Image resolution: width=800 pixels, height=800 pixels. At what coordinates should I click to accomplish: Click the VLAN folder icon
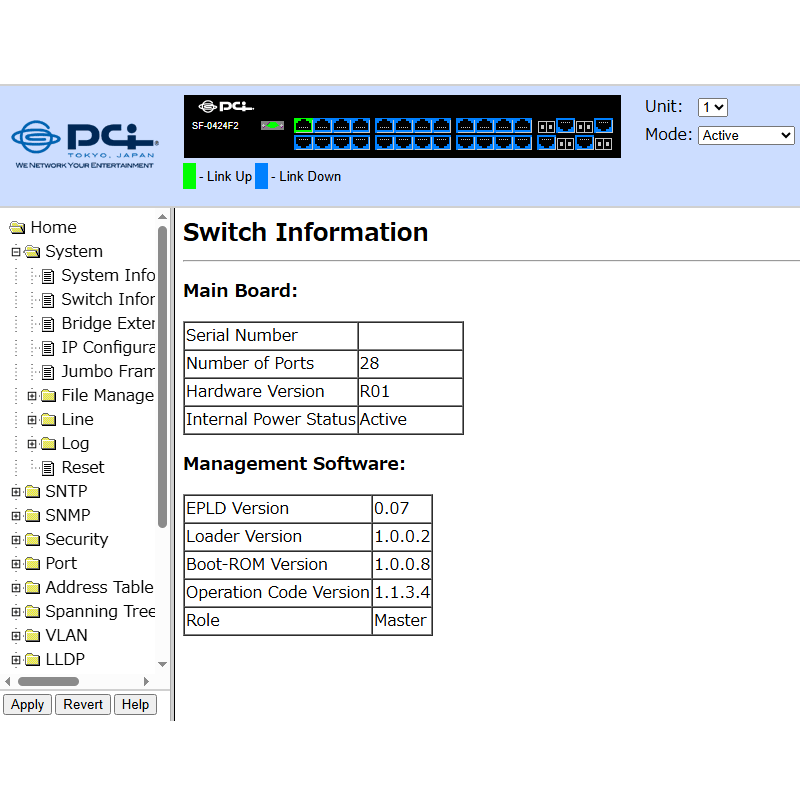tap(32, 636)
